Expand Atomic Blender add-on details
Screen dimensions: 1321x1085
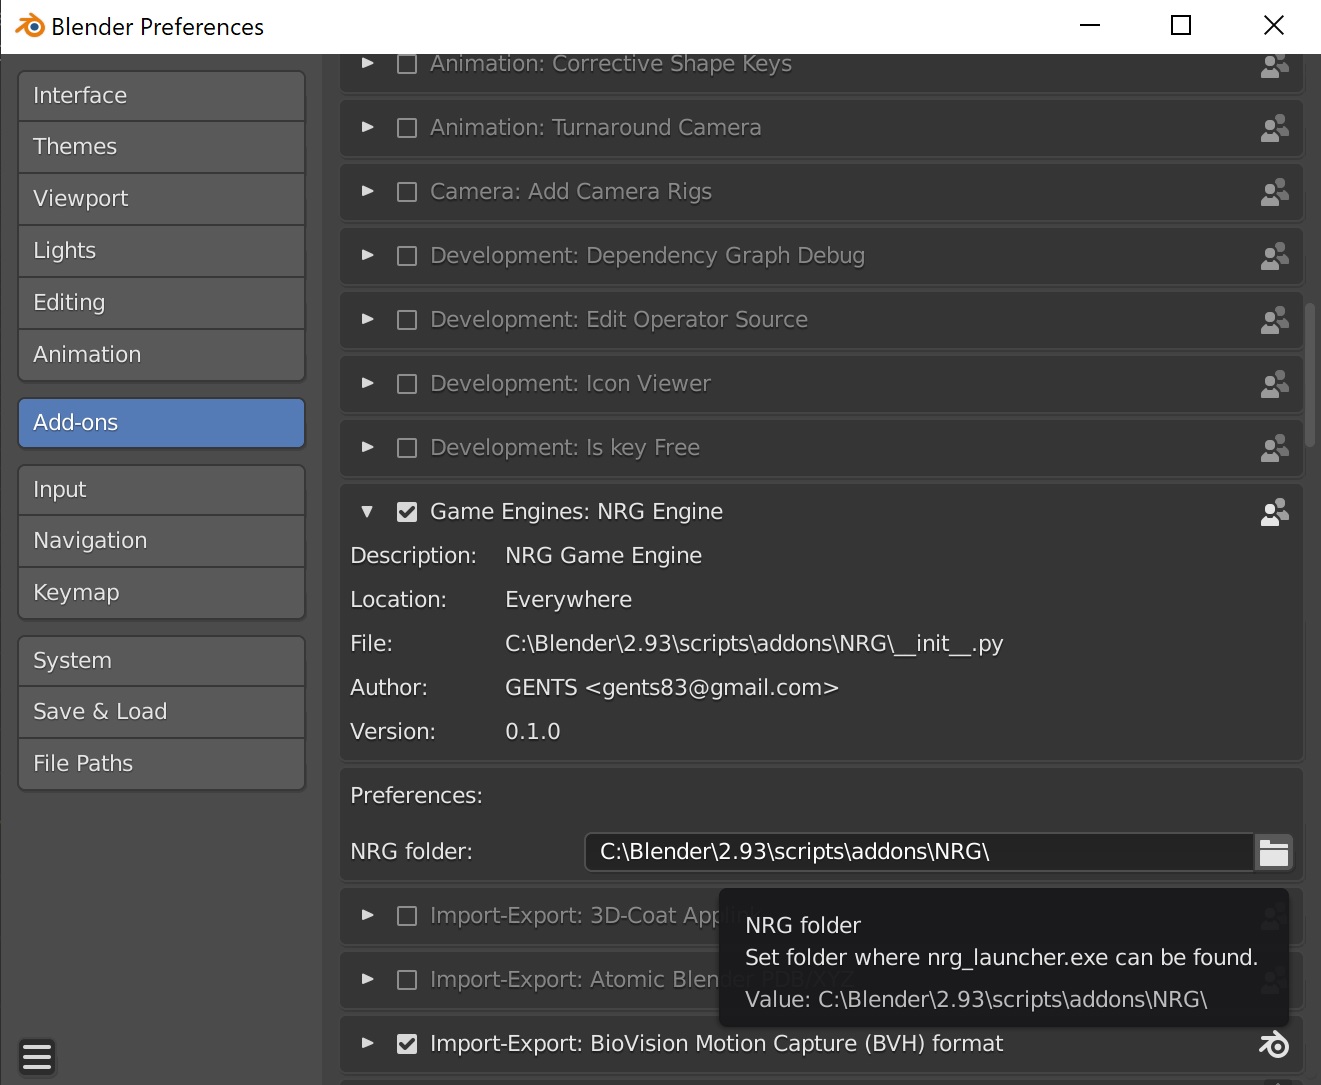367,979
